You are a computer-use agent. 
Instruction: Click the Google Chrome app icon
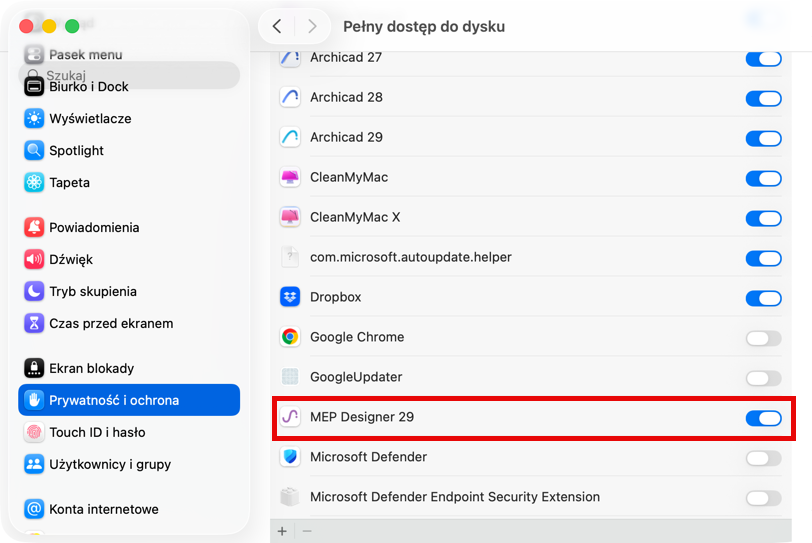[290, 337]
